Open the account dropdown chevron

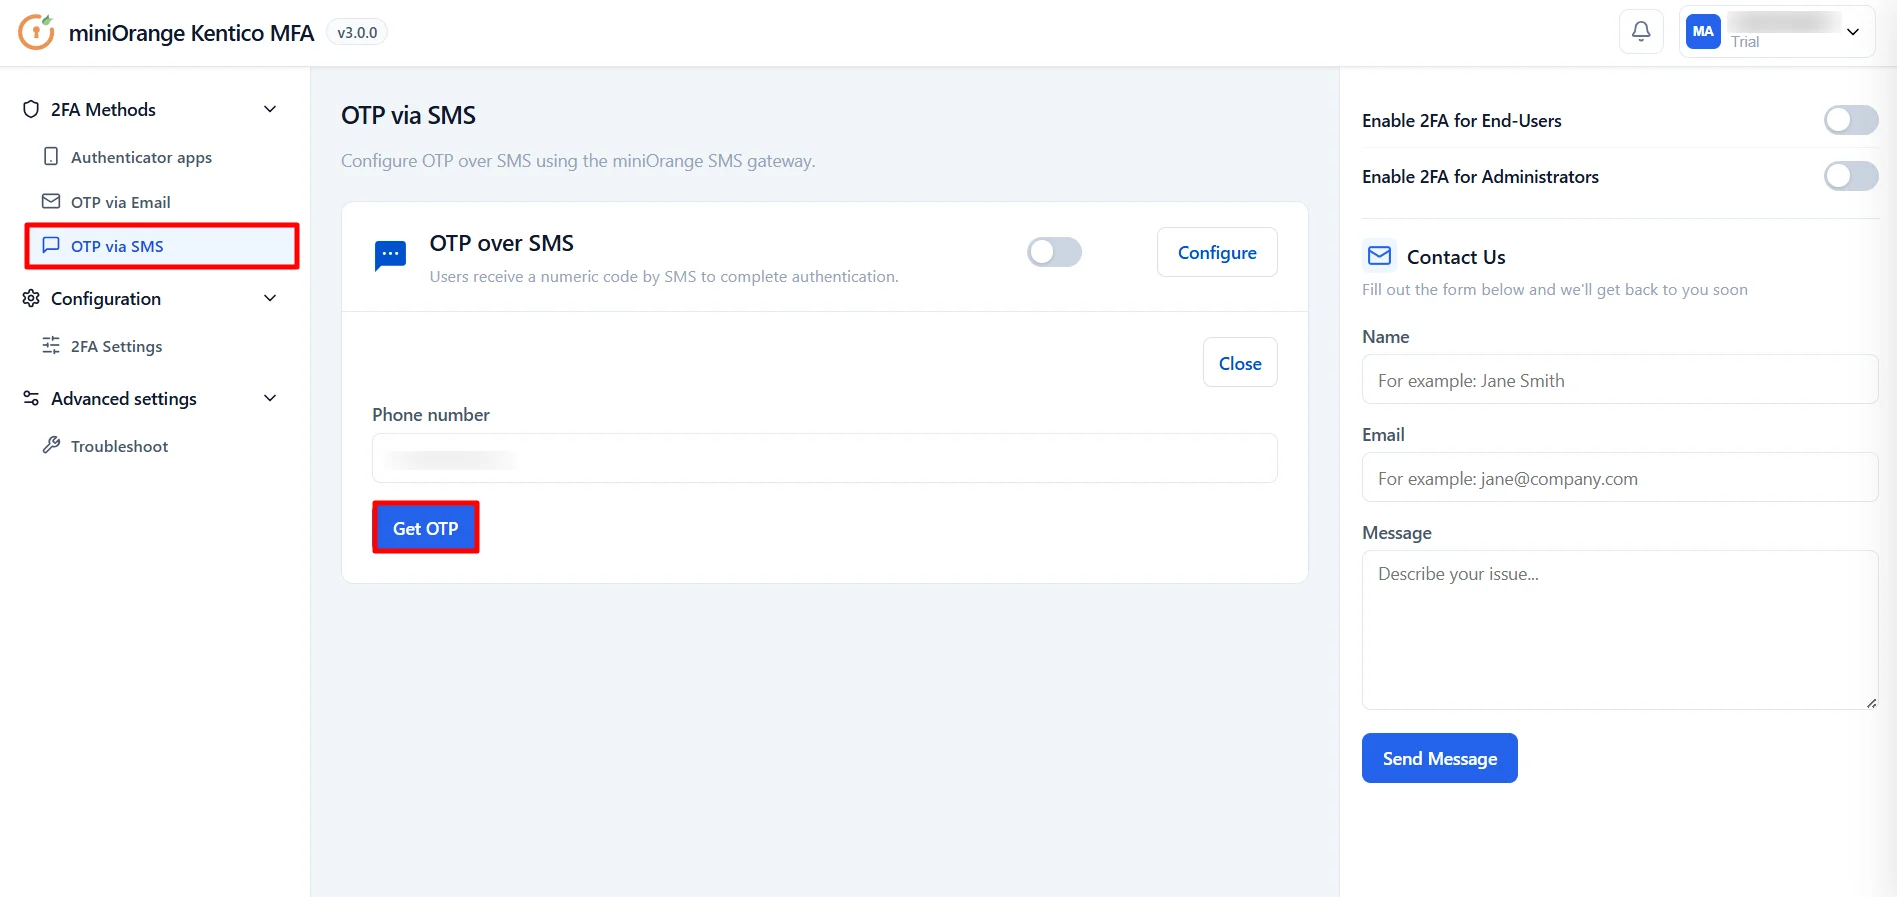[x=1853, y=32]
